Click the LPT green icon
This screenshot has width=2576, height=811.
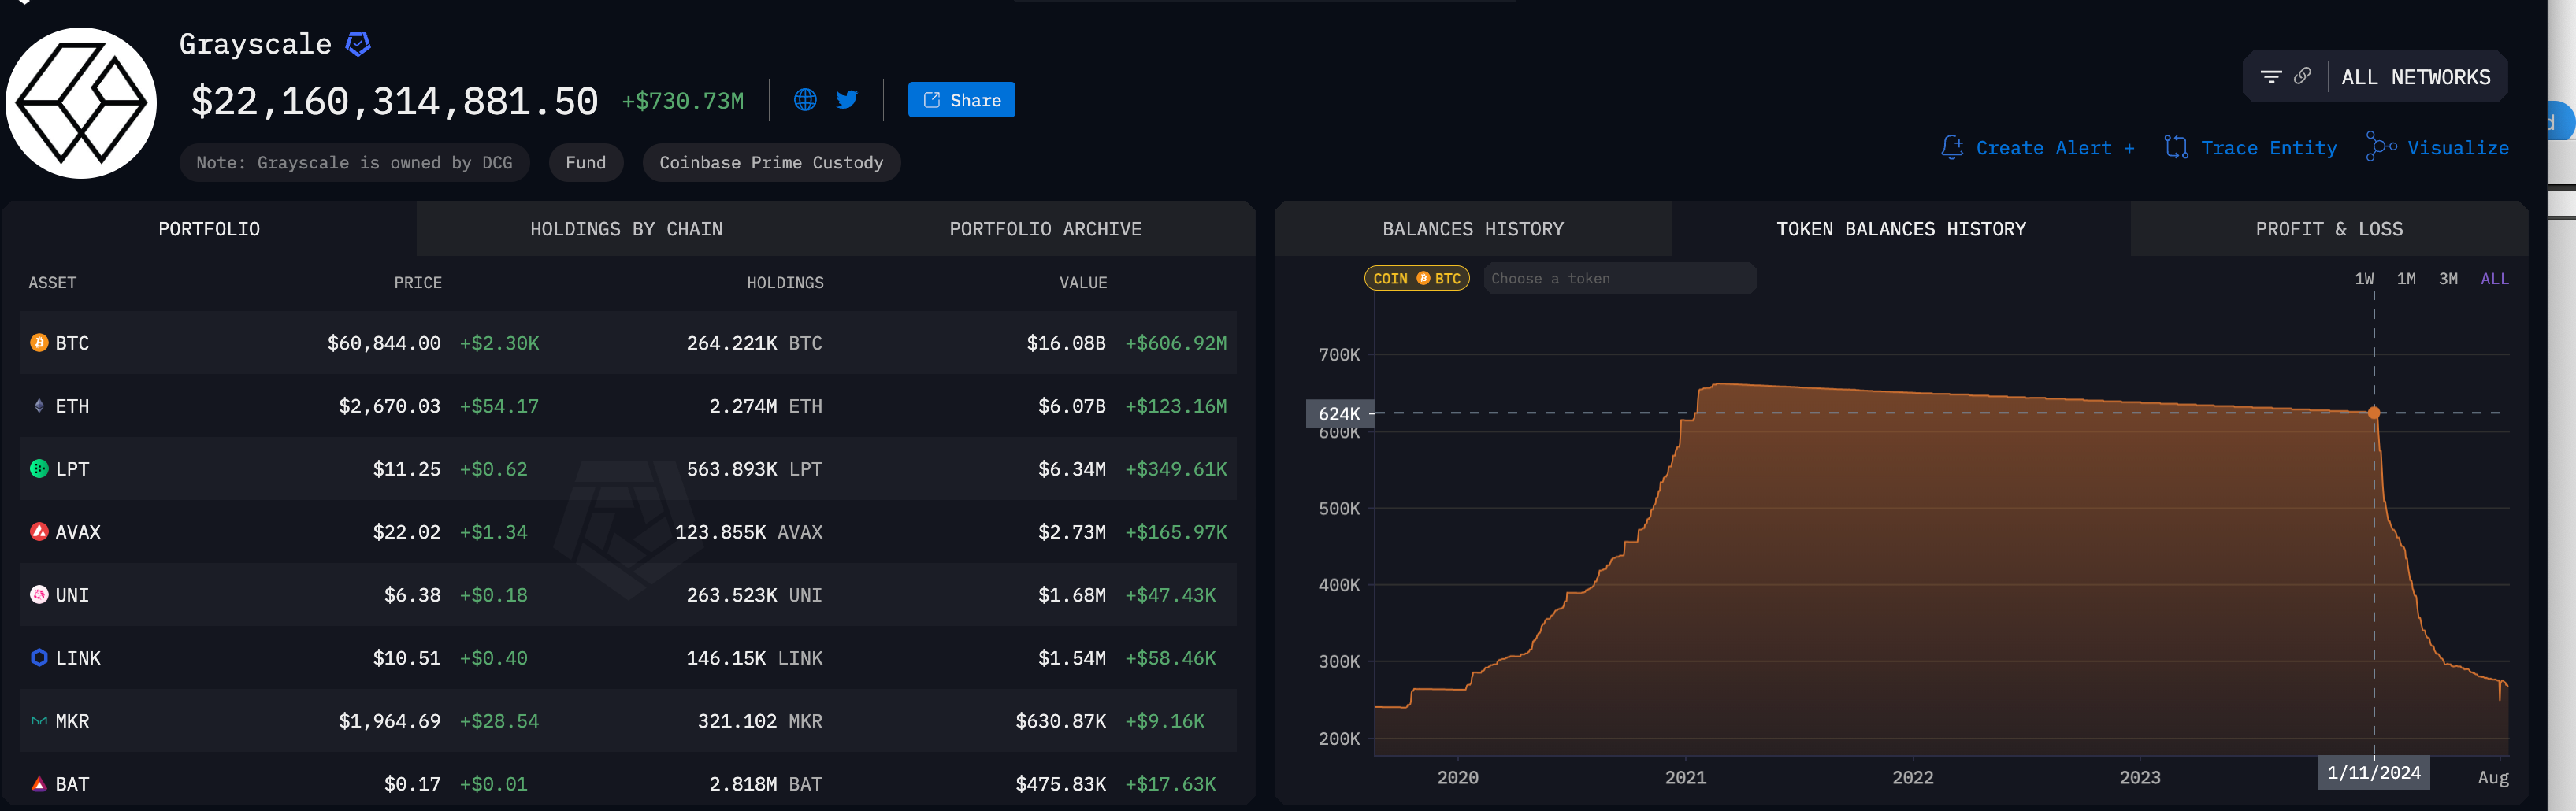[39, 469]
